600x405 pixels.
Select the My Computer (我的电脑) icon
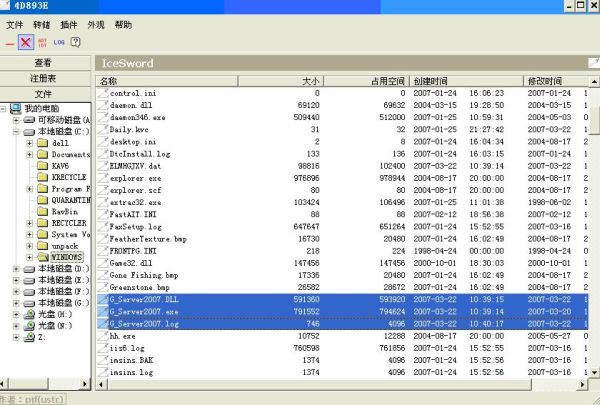click(x=16, y=109)
